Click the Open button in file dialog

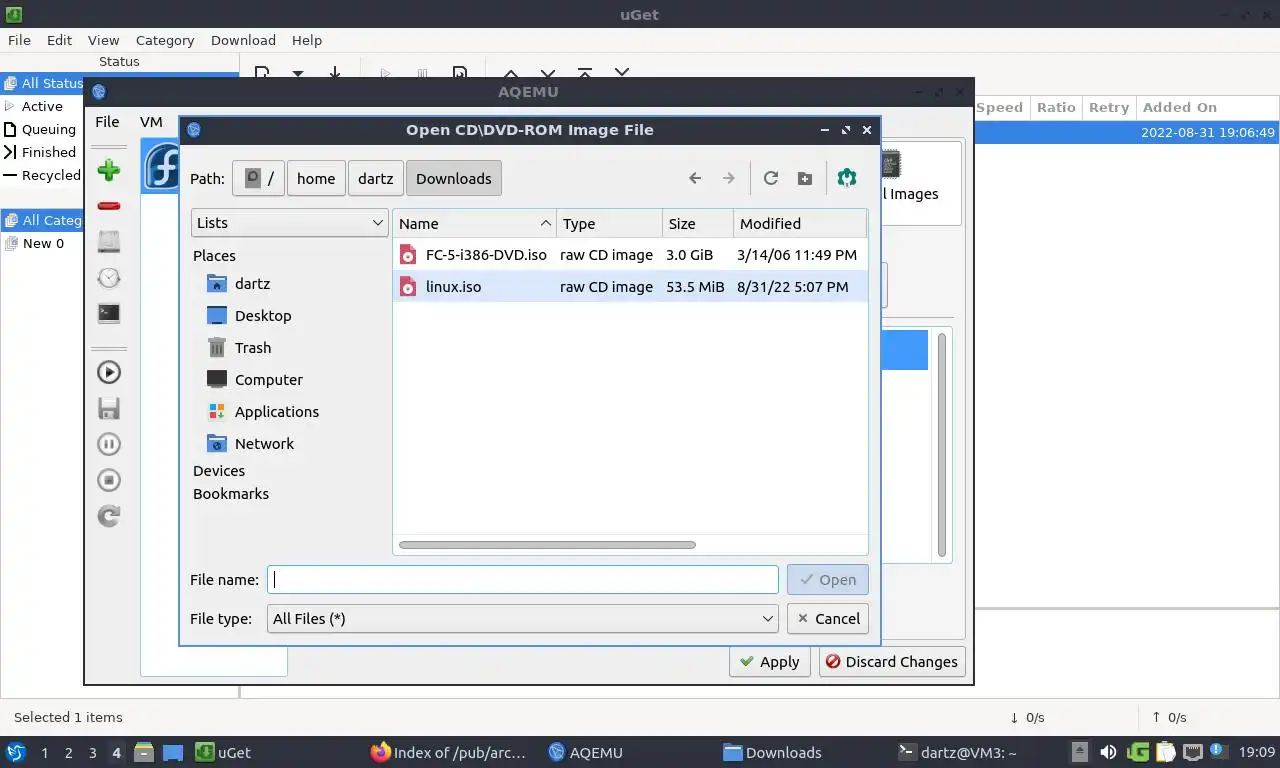click(828, 579)
